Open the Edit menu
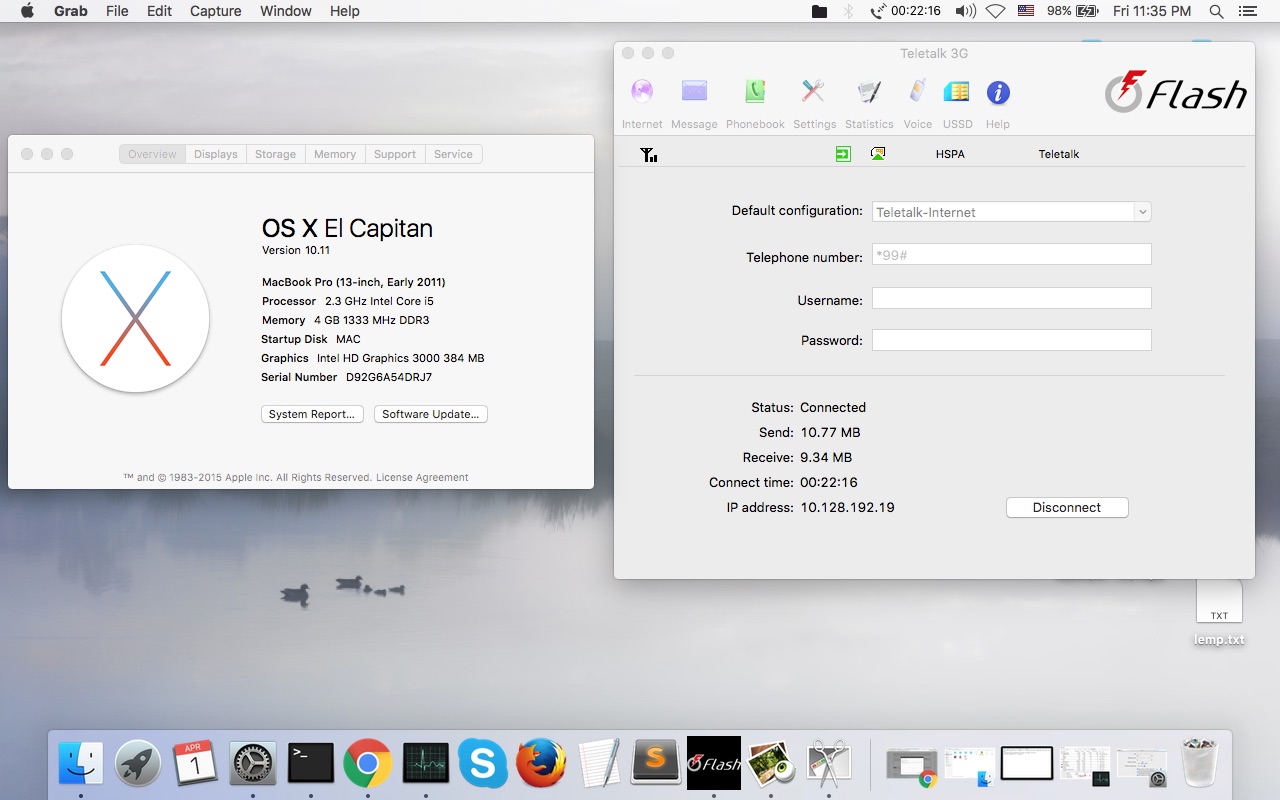 pos(159,11)
